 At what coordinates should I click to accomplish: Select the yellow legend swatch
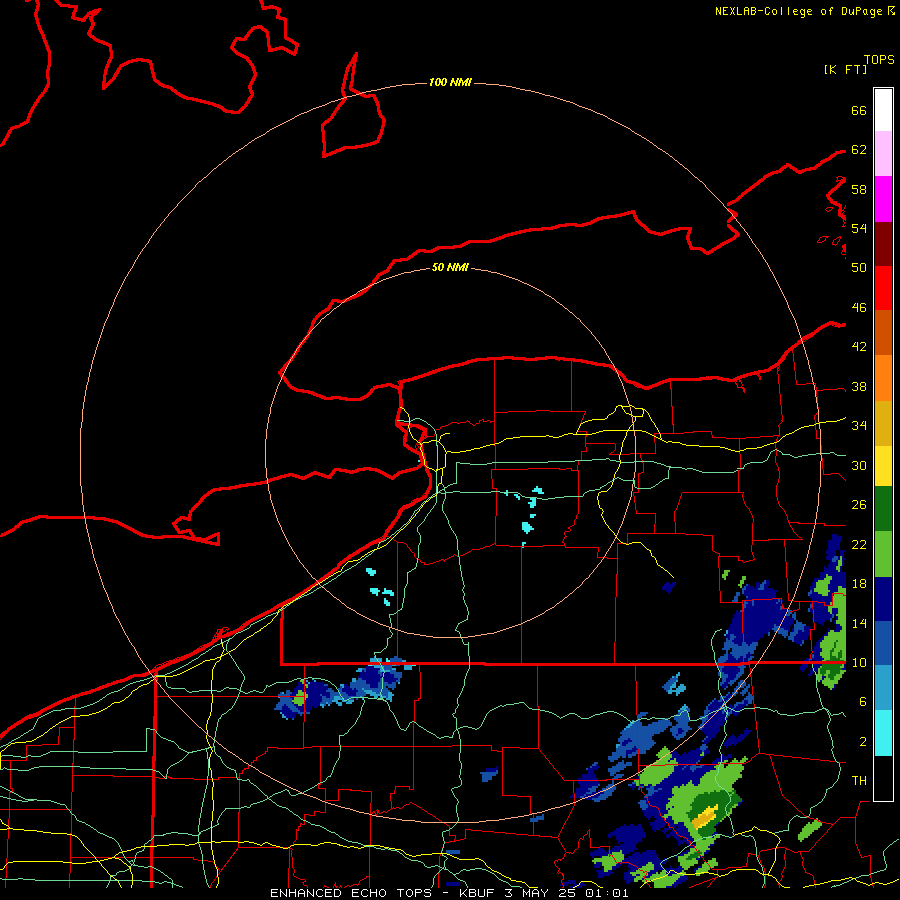coord(883,466)
